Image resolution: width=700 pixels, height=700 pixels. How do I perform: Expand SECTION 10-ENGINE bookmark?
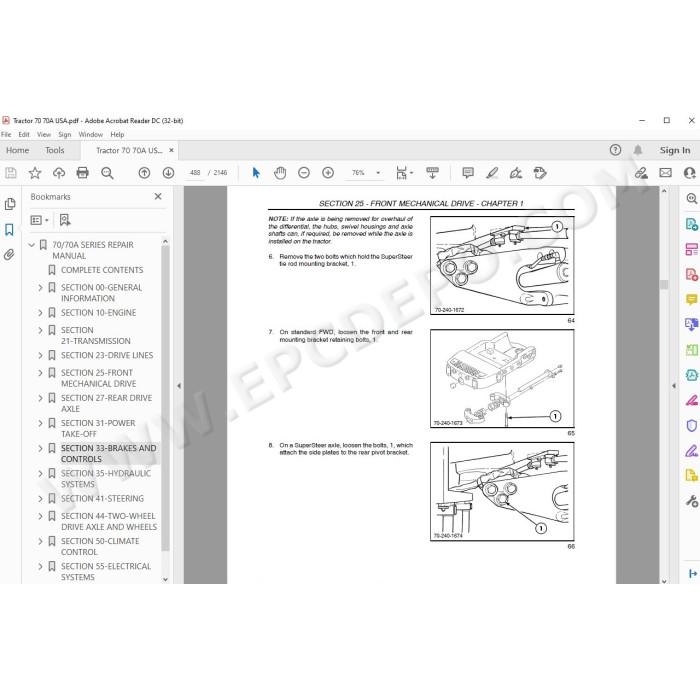pos(40,313)
